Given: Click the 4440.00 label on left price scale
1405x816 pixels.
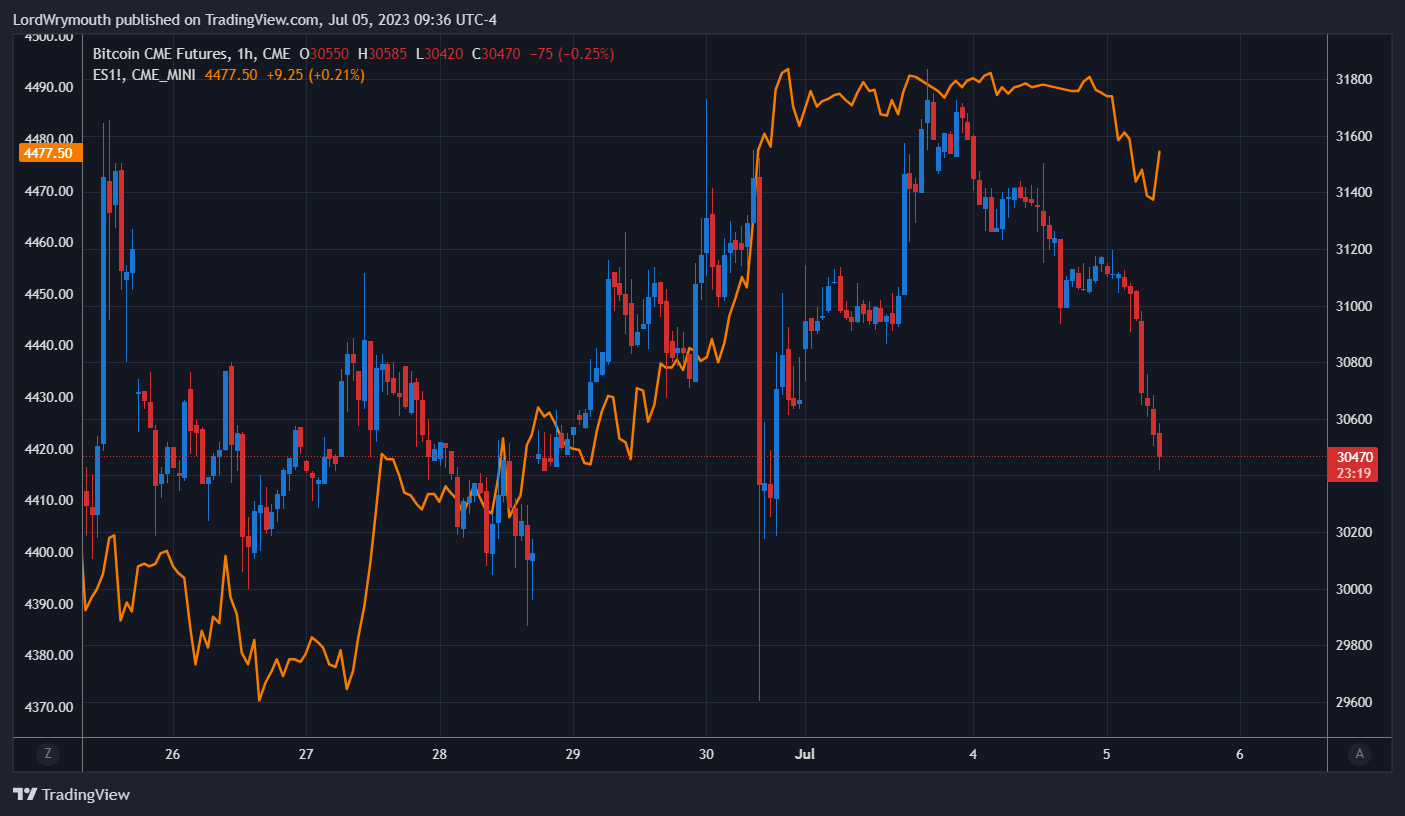Looking at the screenshot, I should tap(49, 345).
